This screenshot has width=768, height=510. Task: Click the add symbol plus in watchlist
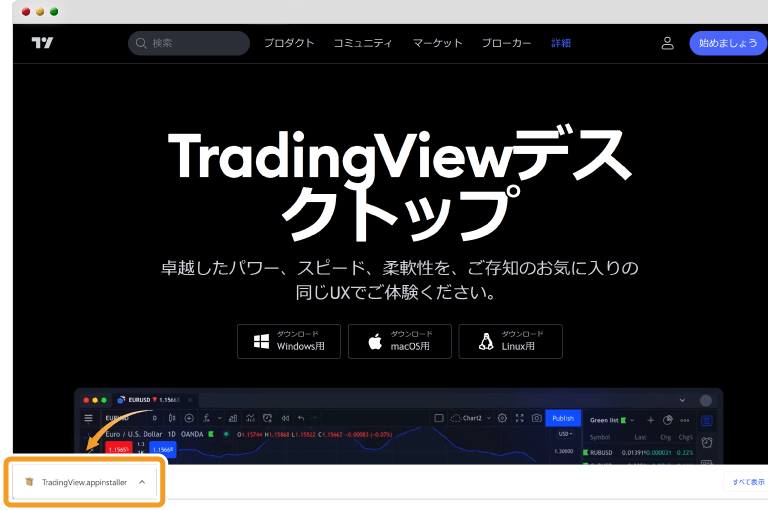point(650,420)
